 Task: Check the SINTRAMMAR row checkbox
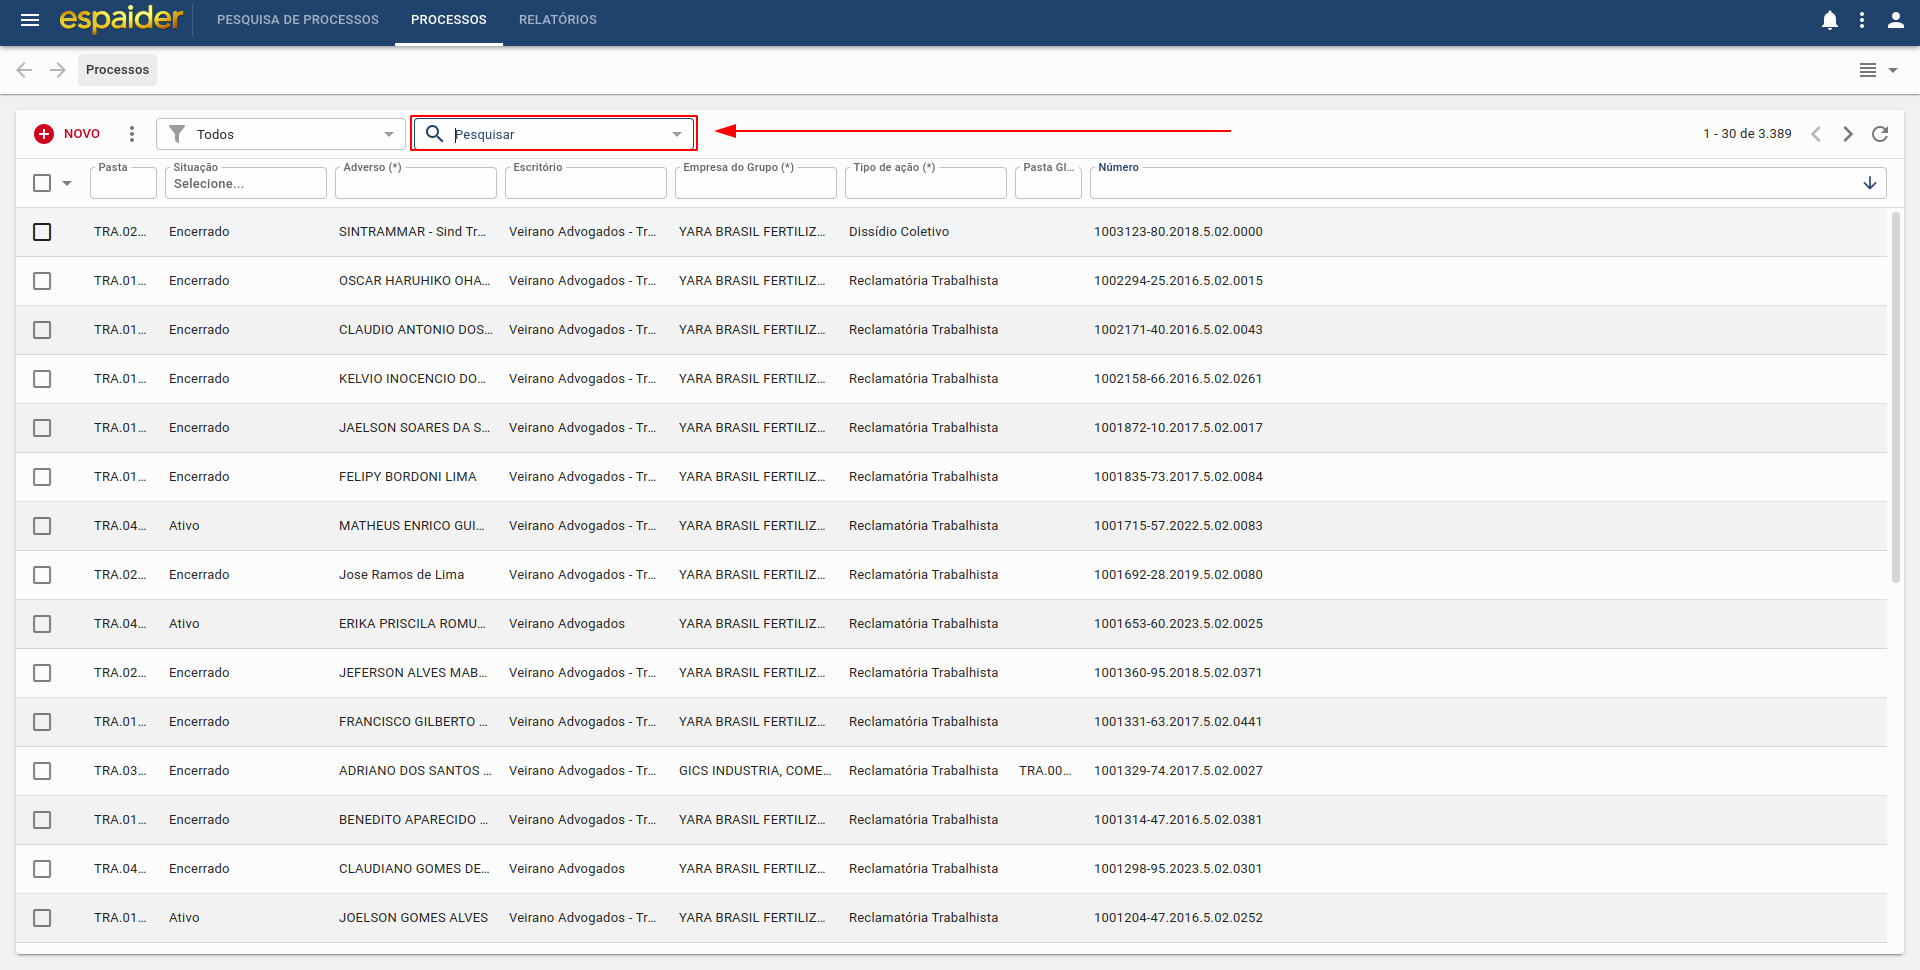point(42,232)
